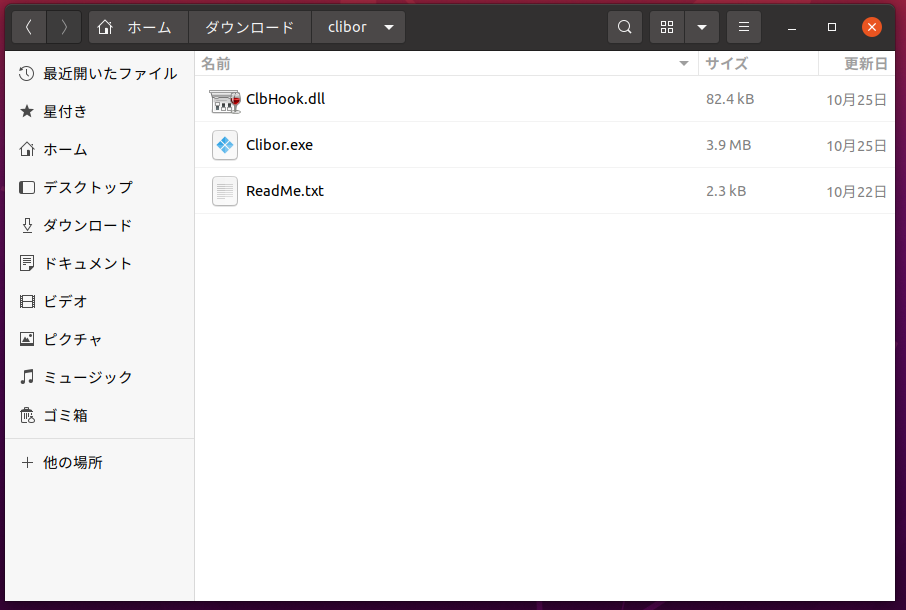Image resolution: width=906 pixels, height=610 pixels.
Task: Switch to icon grid view
Action: 667,27
